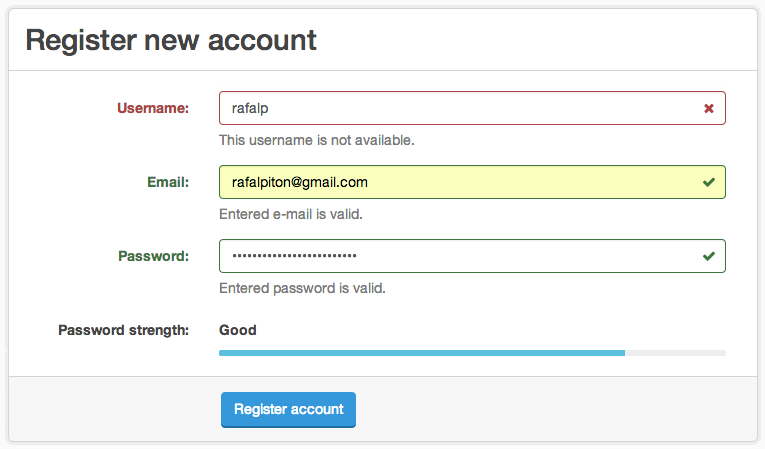Click the green checkmark in Password field
Viewport: 765px width, 449px height.
point(709,256)
